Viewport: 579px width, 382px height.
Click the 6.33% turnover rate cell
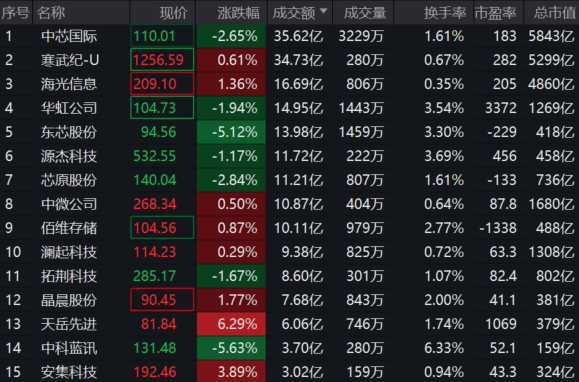click(x=444, y=348)
